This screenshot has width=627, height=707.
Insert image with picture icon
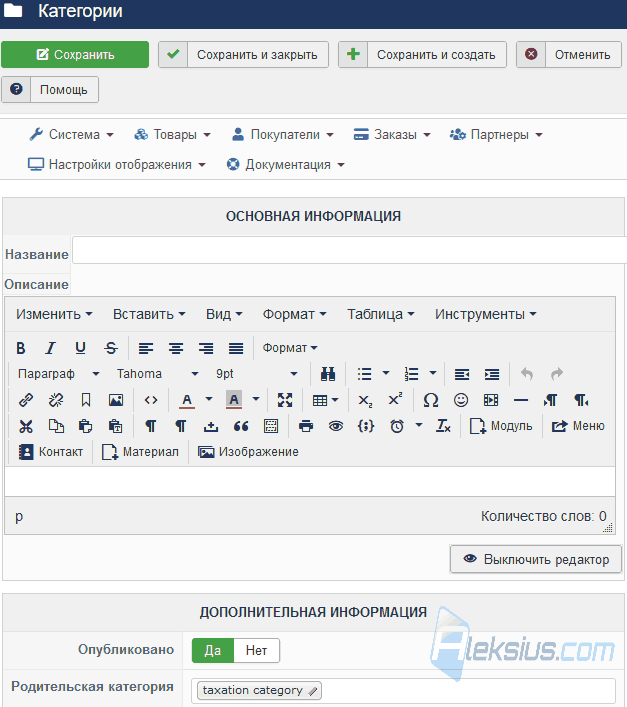(116, 400)
